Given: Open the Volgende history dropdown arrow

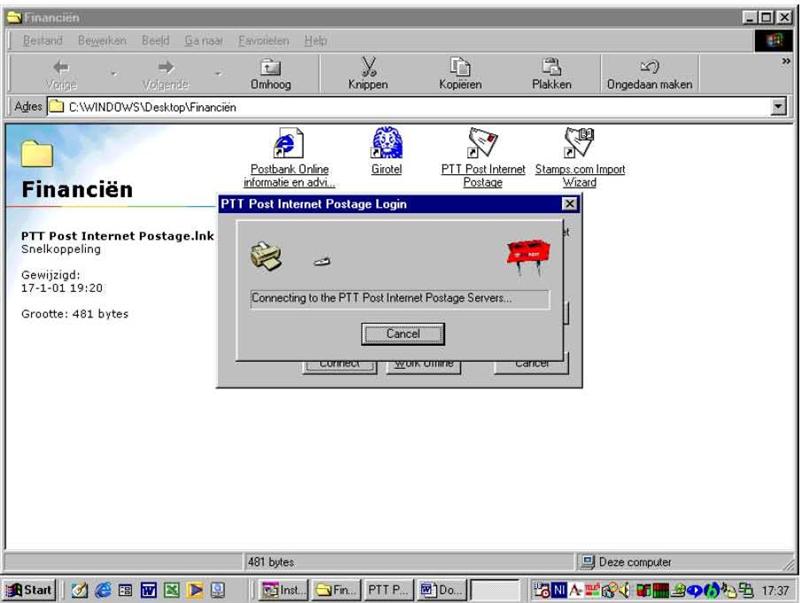Looking at the screenshot, I should coord(218,74).
